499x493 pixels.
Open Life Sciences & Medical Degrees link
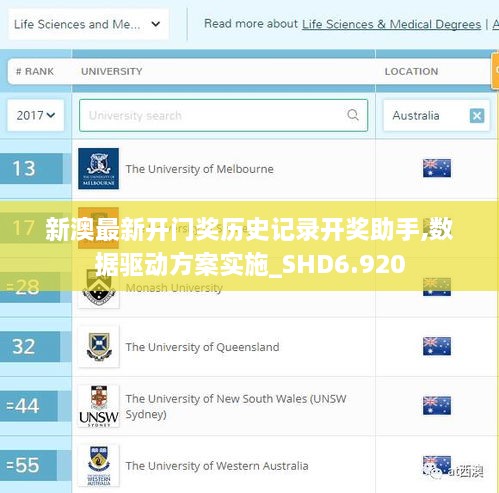click(x=391, y=24)
